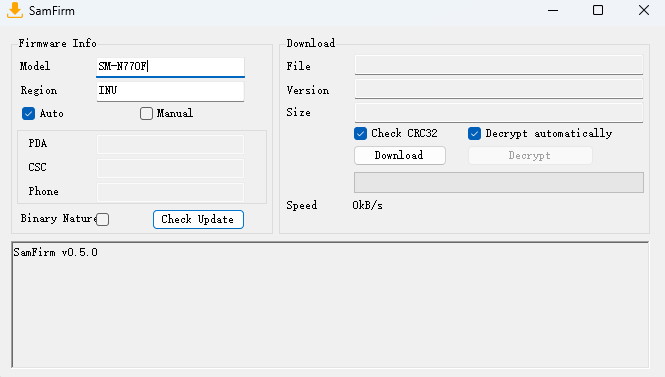Click the greyed-out Decrypt button
This screenshot has width=665, height=377.
[x=530, y=155]
